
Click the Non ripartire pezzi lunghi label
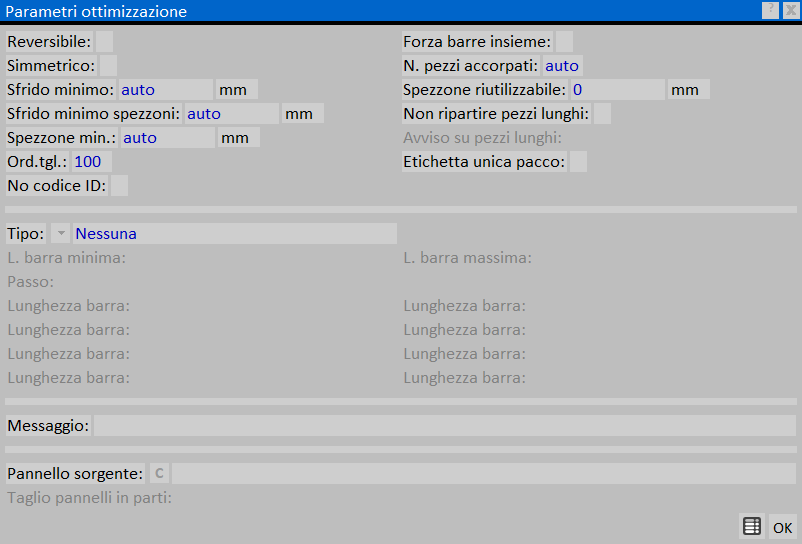pos(496,114)
